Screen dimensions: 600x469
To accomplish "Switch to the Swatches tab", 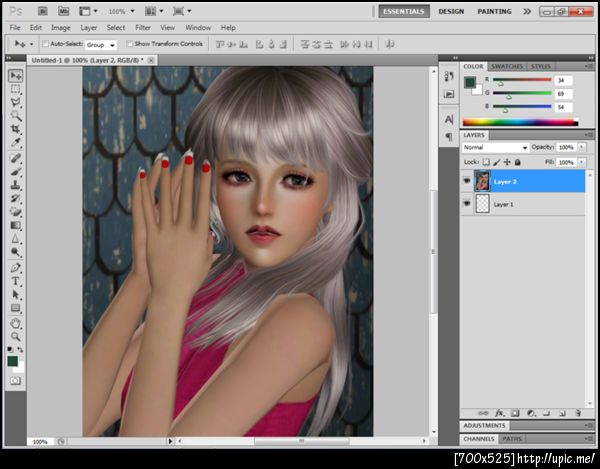I will (x=509, y=66).
